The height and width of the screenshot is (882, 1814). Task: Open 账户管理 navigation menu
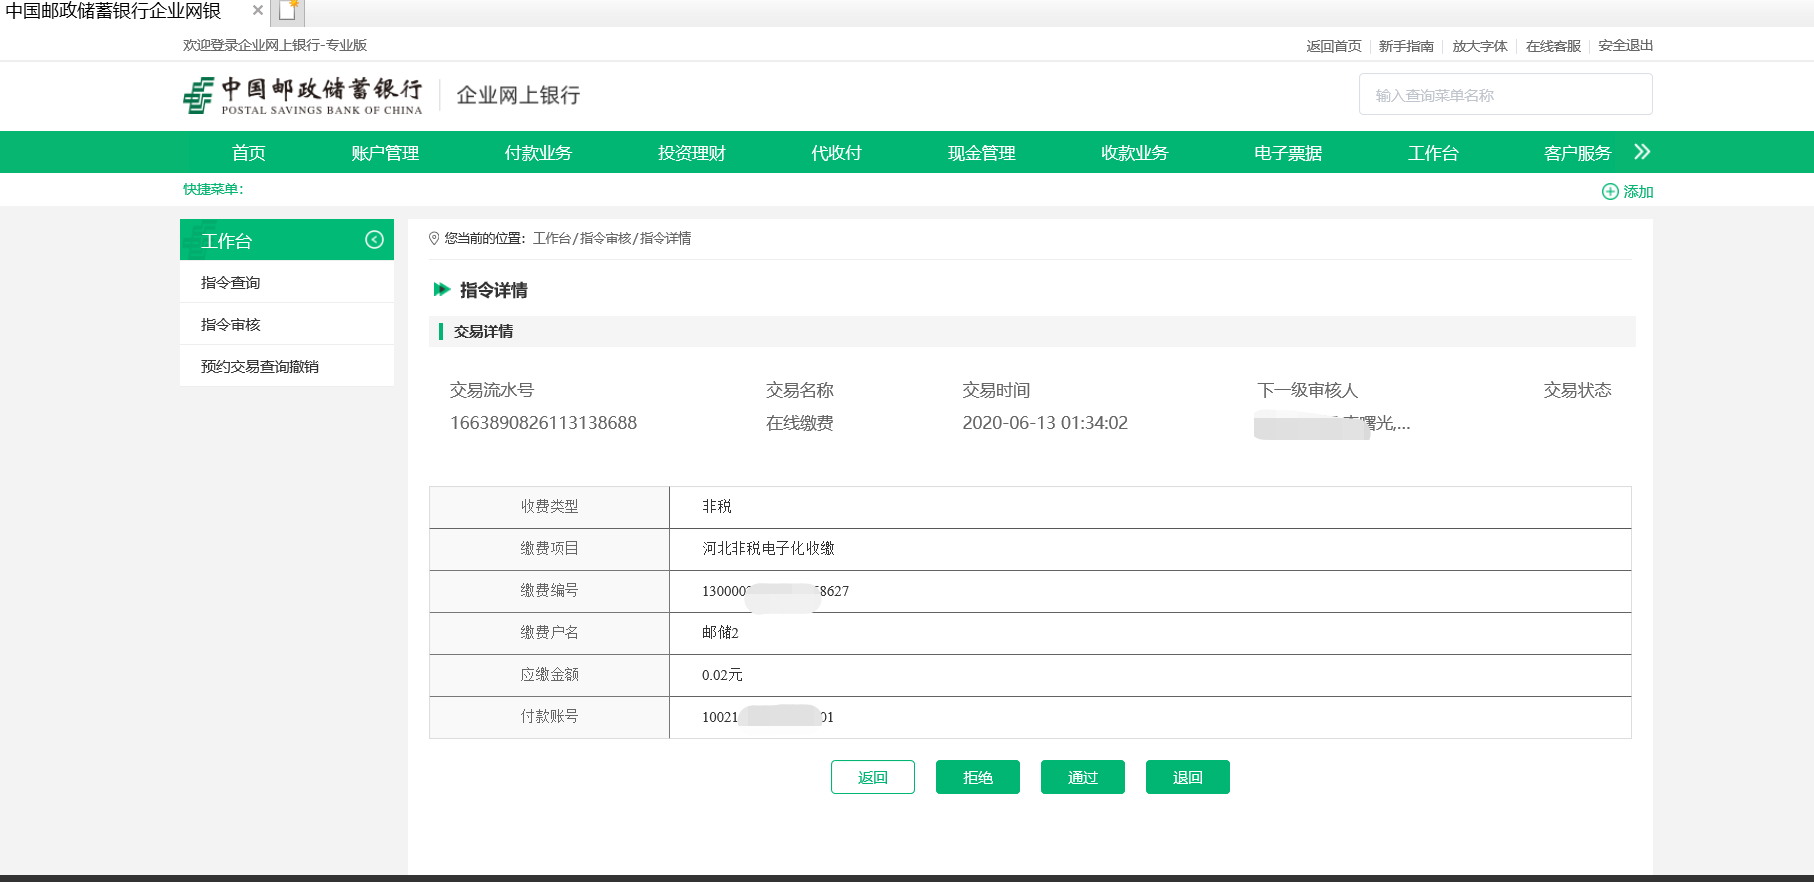pos(385,153)
